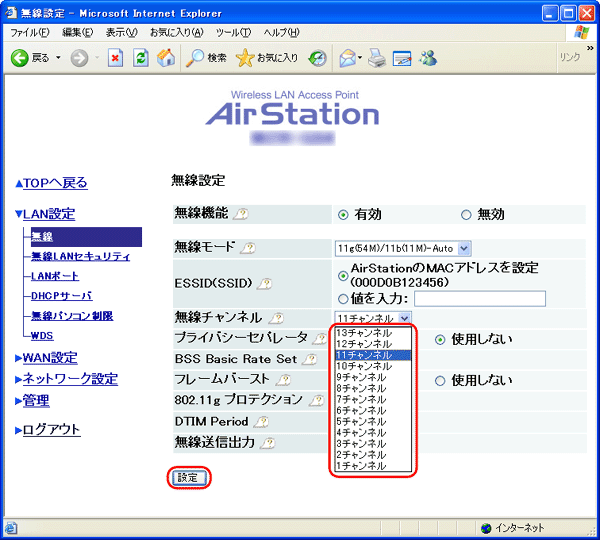Click the Forward arrow icon
Screen dimensions: 600x540
tap(79, 58)
